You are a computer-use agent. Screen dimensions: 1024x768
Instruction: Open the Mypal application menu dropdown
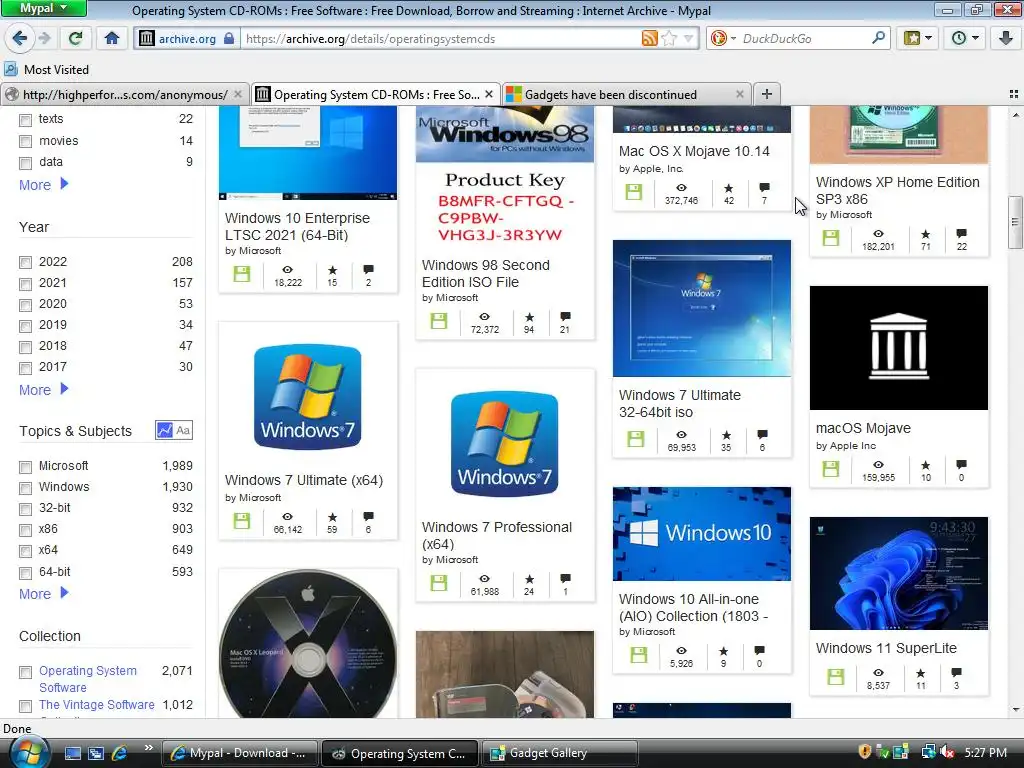43,8
